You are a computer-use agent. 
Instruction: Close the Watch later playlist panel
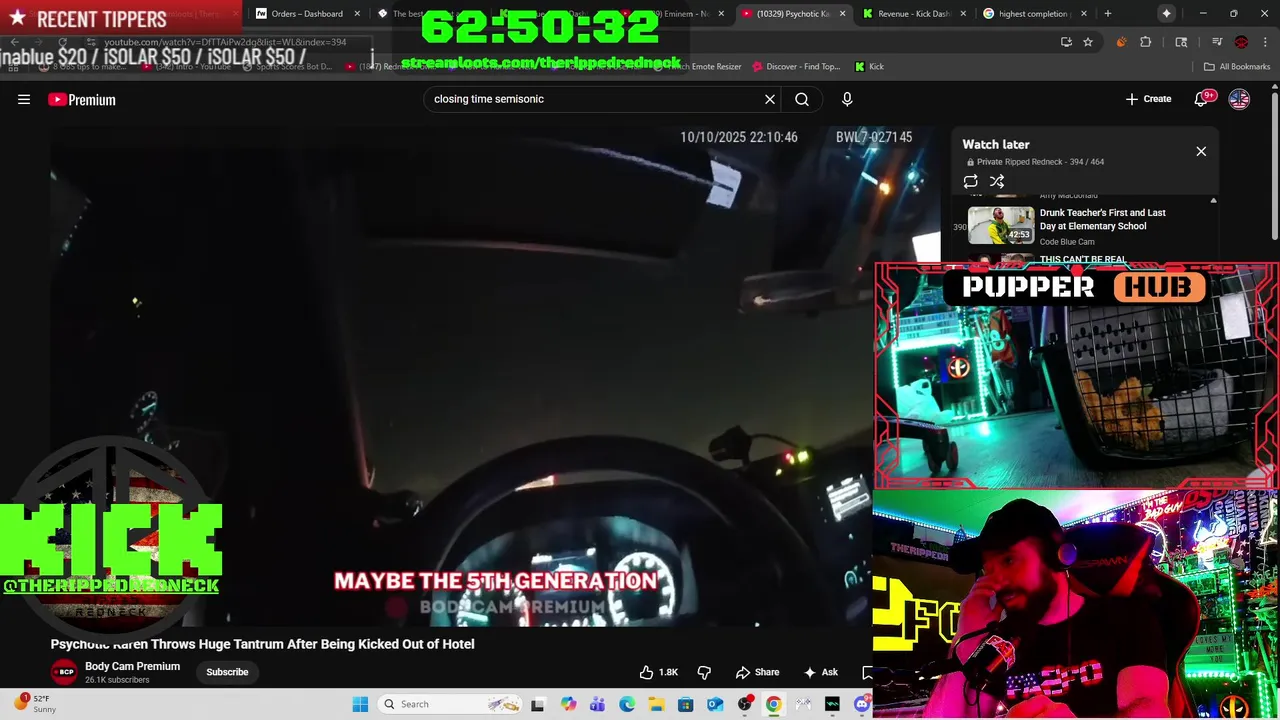point(1201,151)
